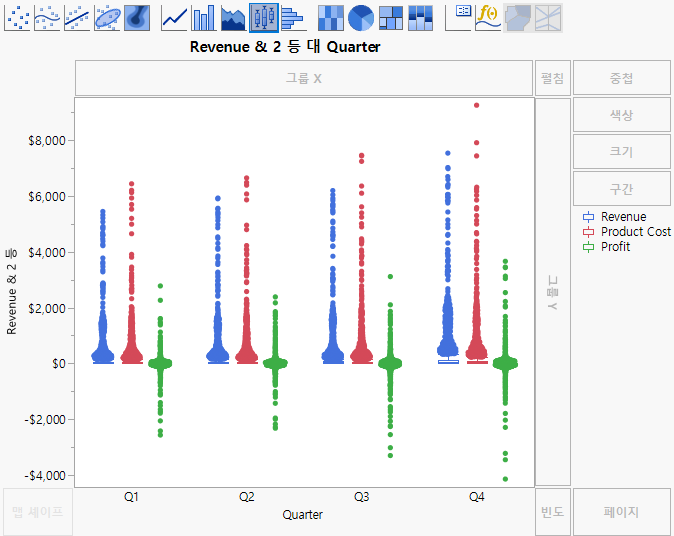Click the Q4 axis label

[477, 497]
